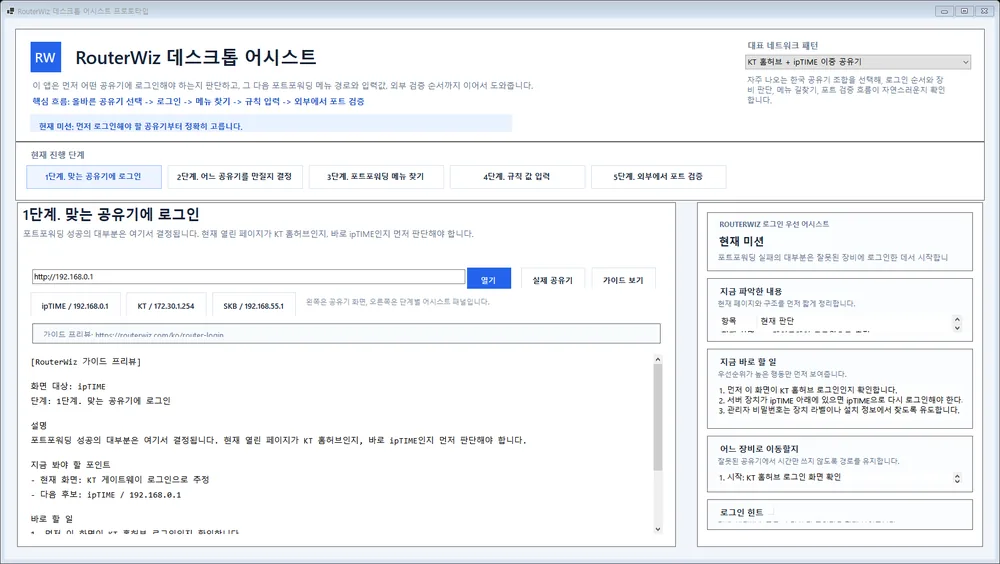Choose ipTIME / 192.168.0.1 preset

75,306
